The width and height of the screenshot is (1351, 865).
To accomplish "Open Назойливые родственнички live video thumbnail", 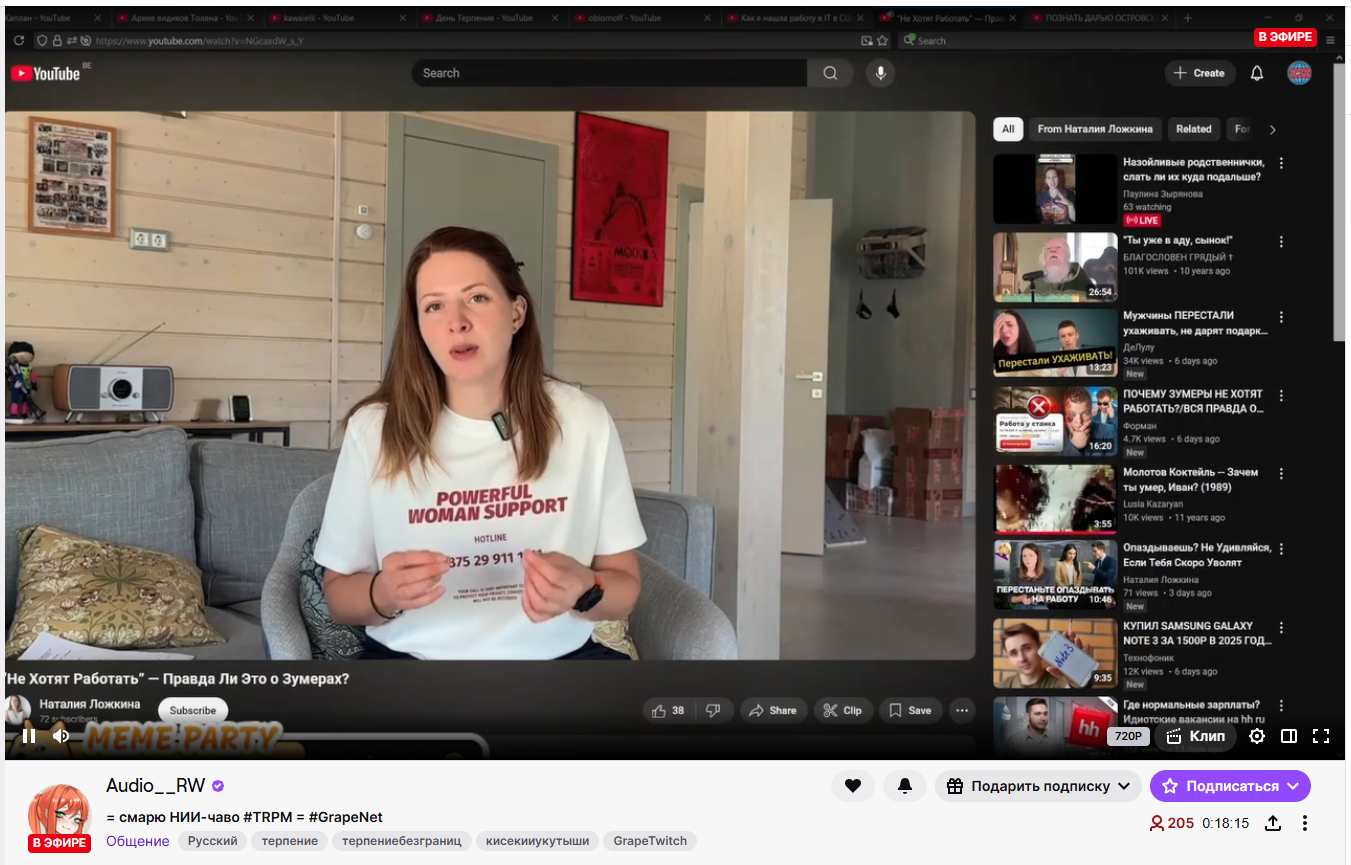I will click(x=1055, y=189).
